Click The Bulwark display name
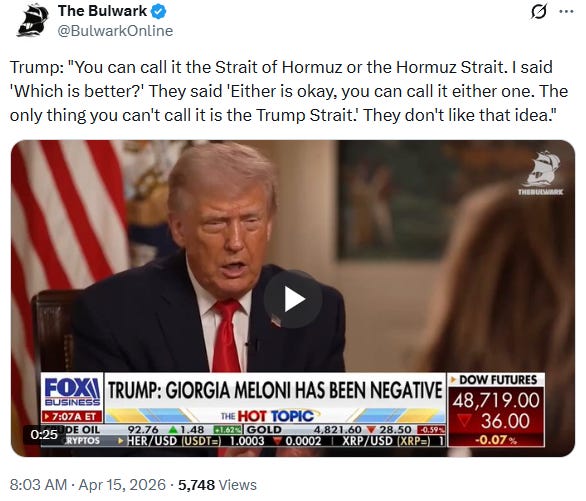 pyautogui.click(x=102, y=11)
